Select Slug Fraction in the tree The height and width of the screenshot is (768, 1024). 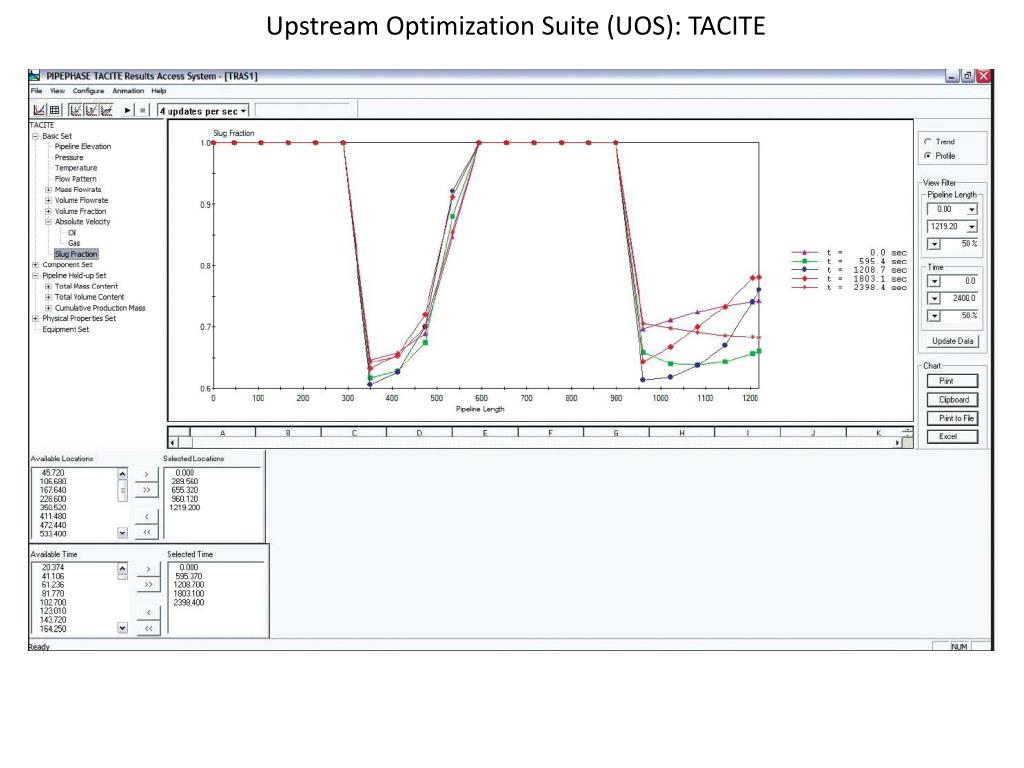76,254
